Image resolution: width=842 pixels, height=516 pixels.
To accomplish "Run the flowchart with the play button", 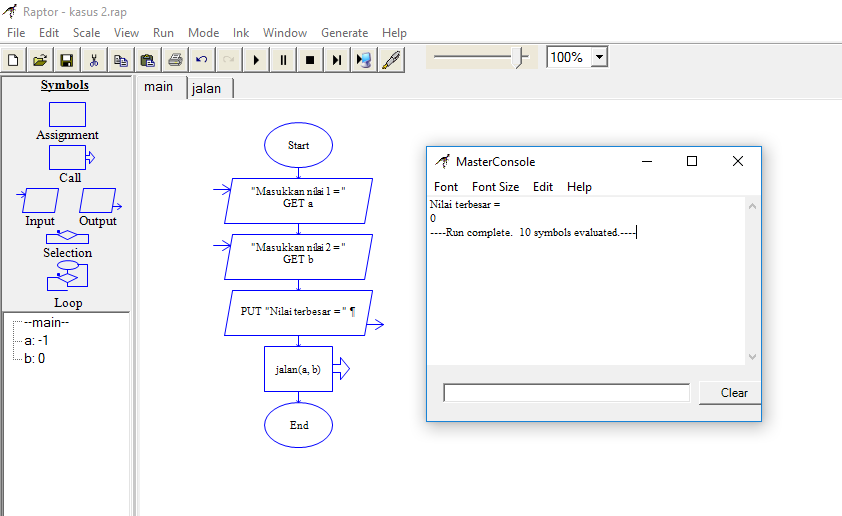I will [256, 60].
